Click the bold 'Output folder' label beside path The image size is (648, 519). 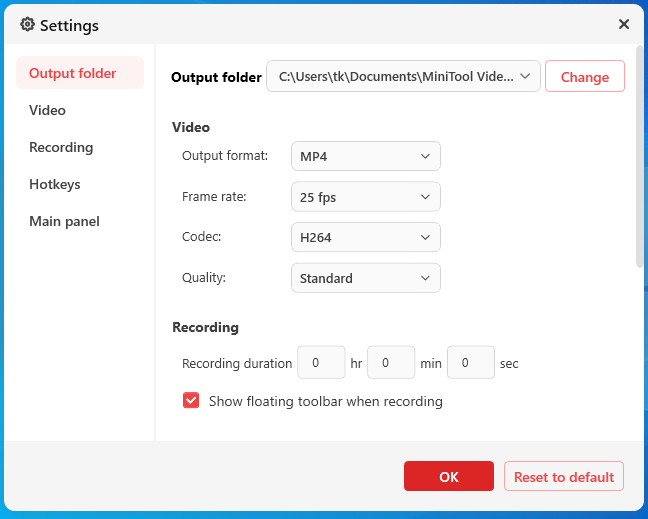click(216, 77)
